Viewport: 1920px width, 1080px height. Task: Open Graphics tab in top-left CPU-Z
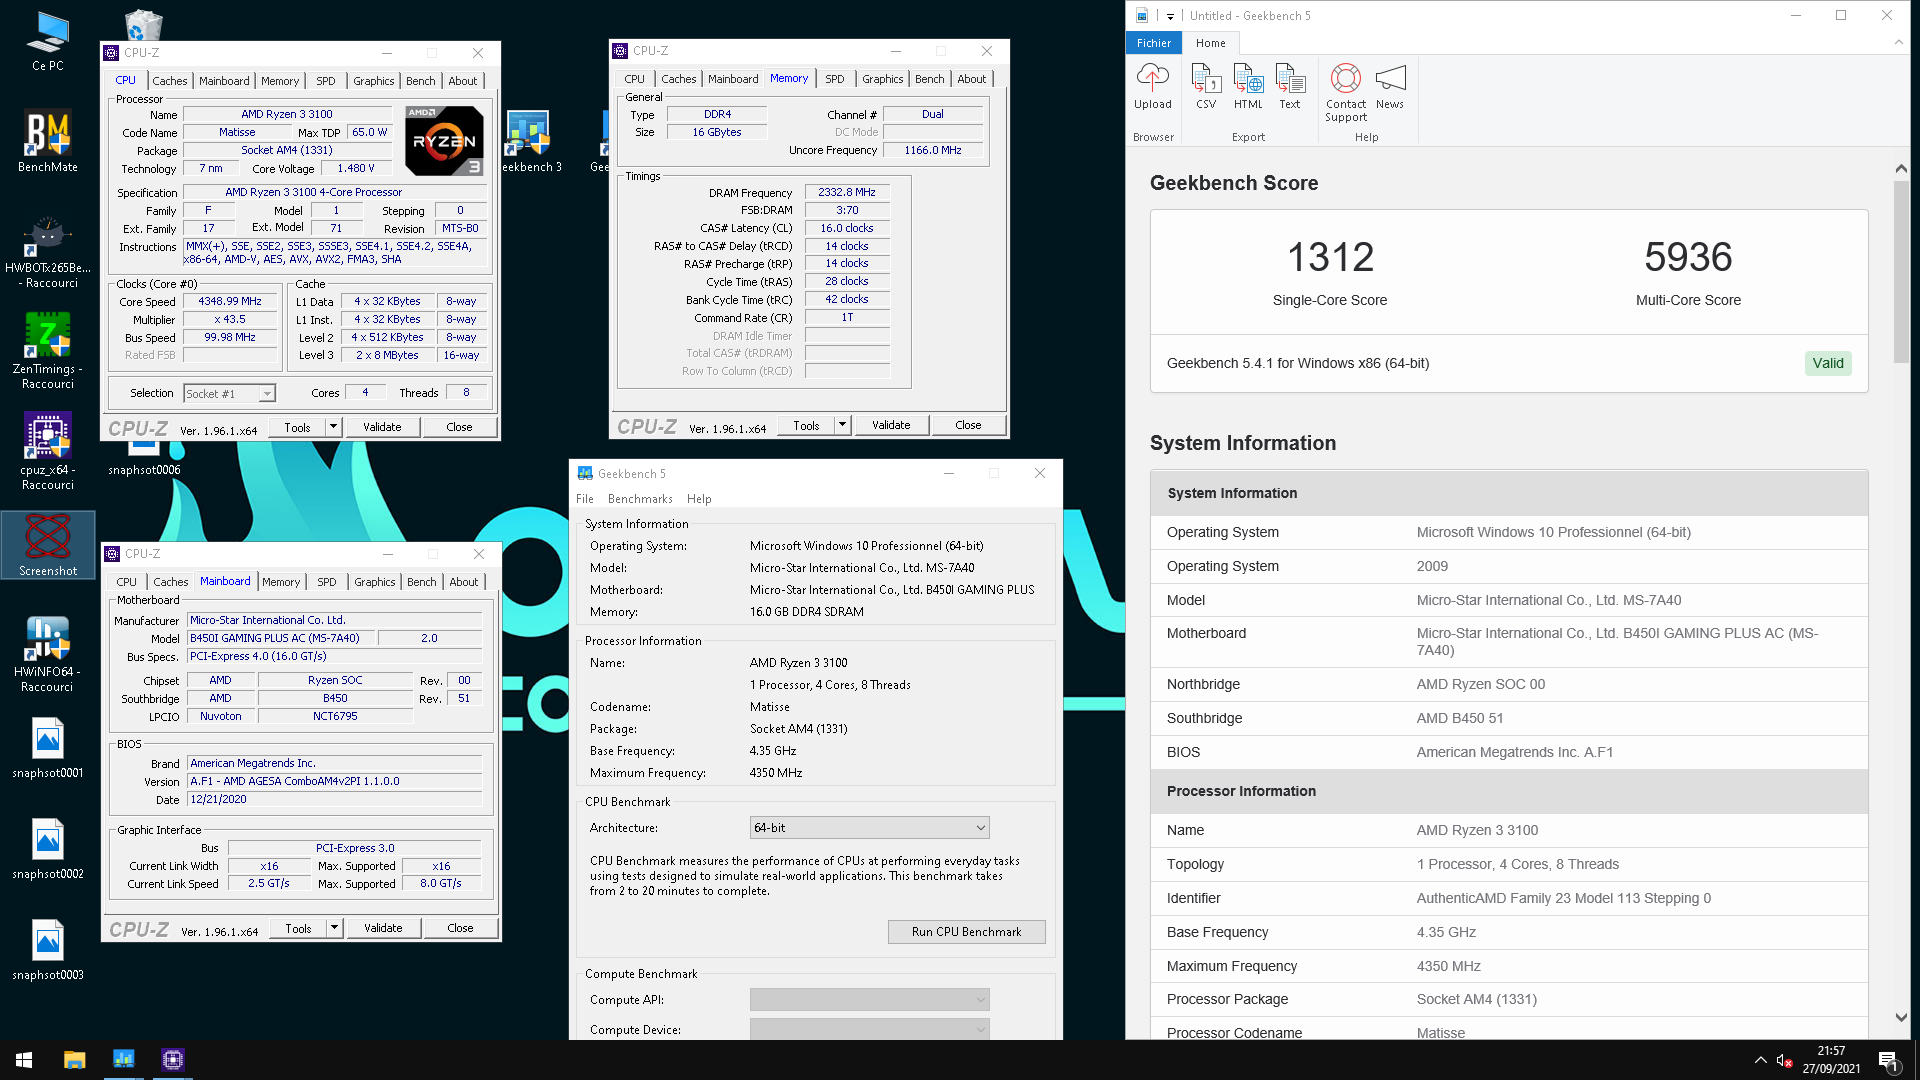(374, 81)
